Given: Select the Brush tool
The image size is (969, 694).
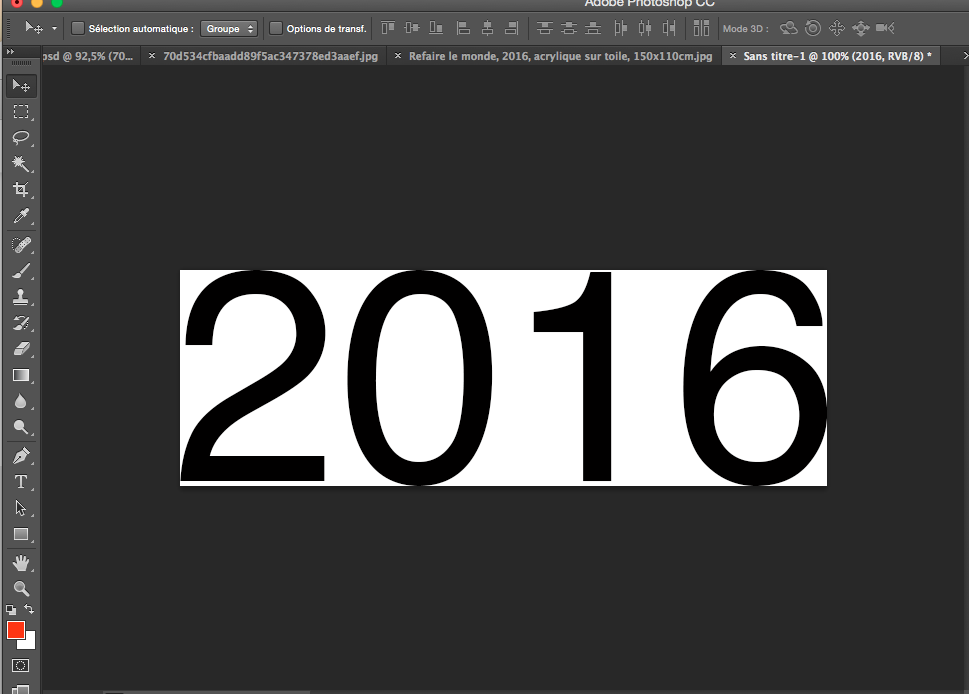Looking at the screenshot, I should coord(20,271).
